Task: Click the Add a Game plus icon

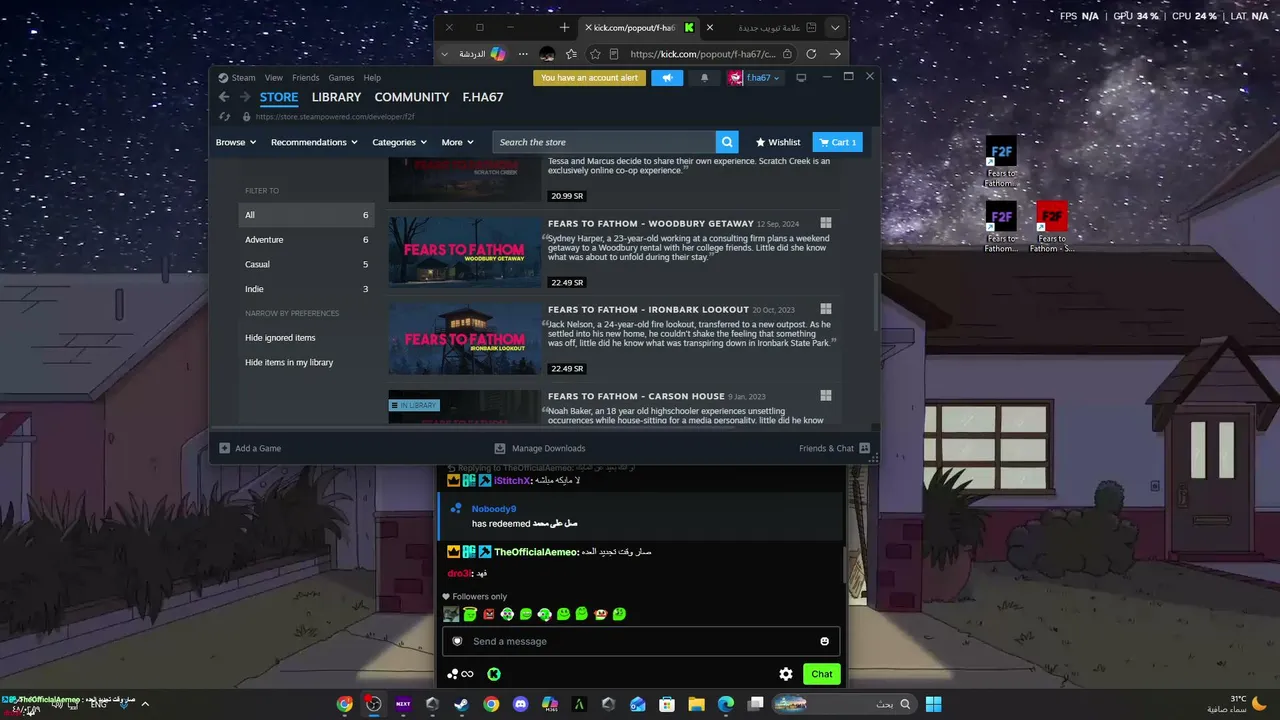Action: coord(225,448)
